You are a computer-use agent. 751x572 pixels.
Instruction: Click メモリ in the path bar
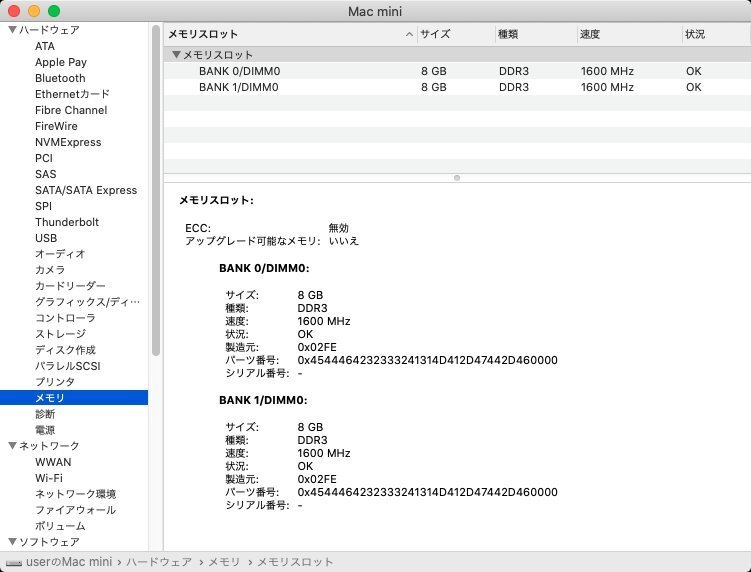coord(224,561)
